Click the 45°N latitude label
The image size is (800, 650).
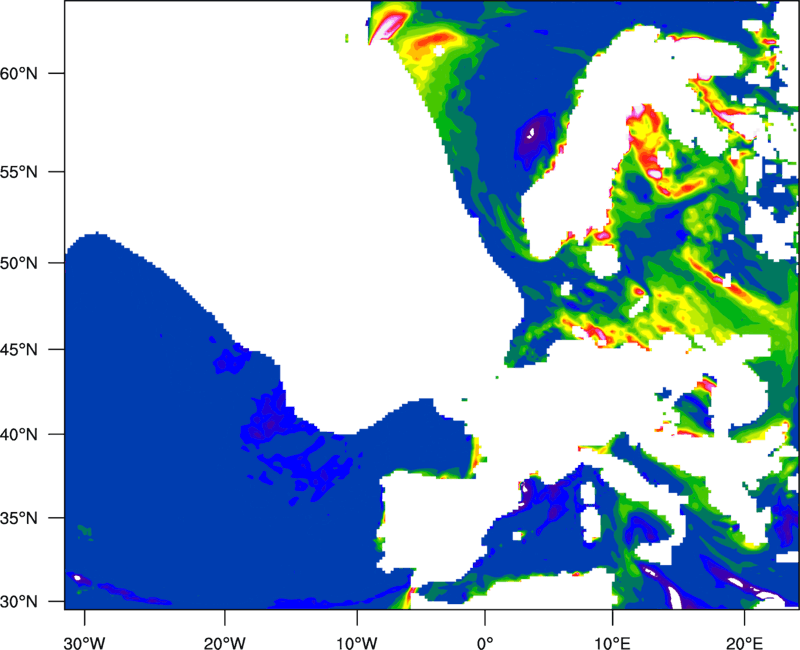click(x=19, y=350)
